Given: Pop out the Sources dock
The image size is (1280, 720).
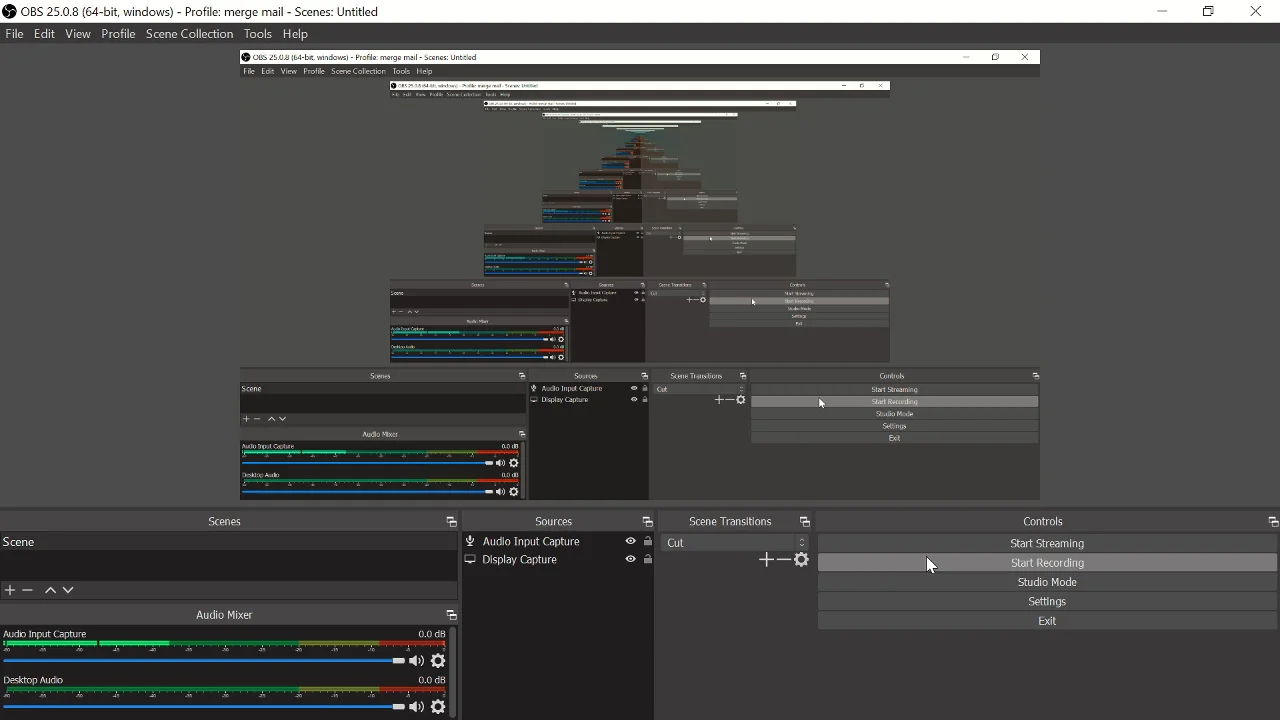Looking at the screenshot, I should click(x=647, y=522).
